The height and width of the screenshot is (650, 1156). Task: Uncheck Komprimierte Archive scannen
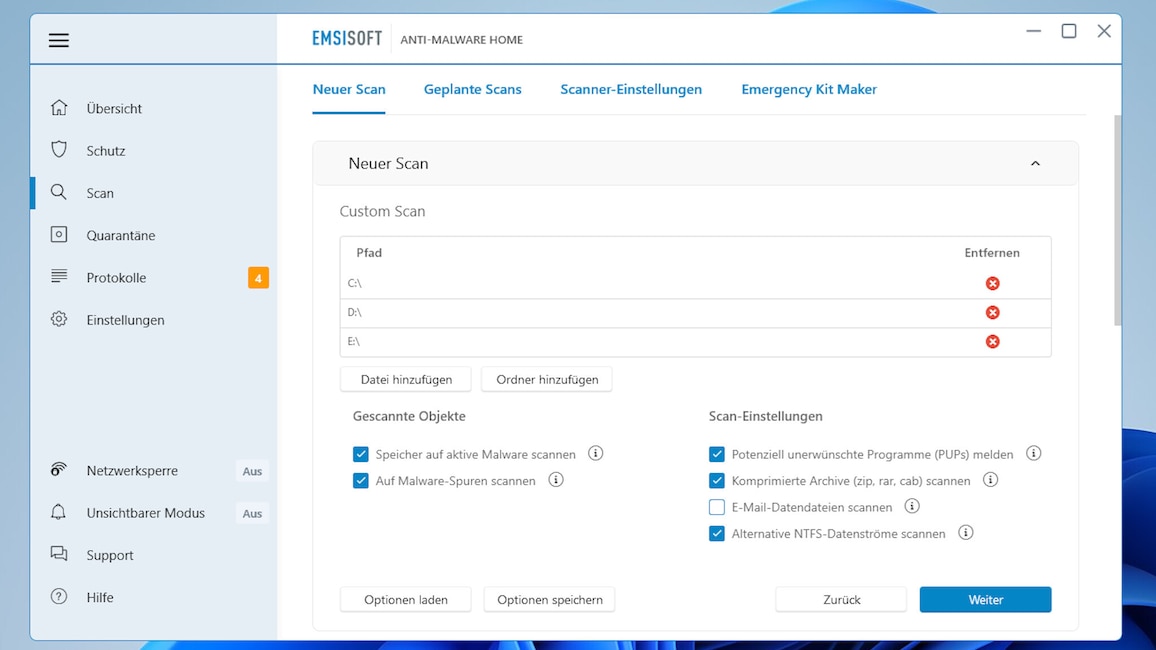(717, 480)
